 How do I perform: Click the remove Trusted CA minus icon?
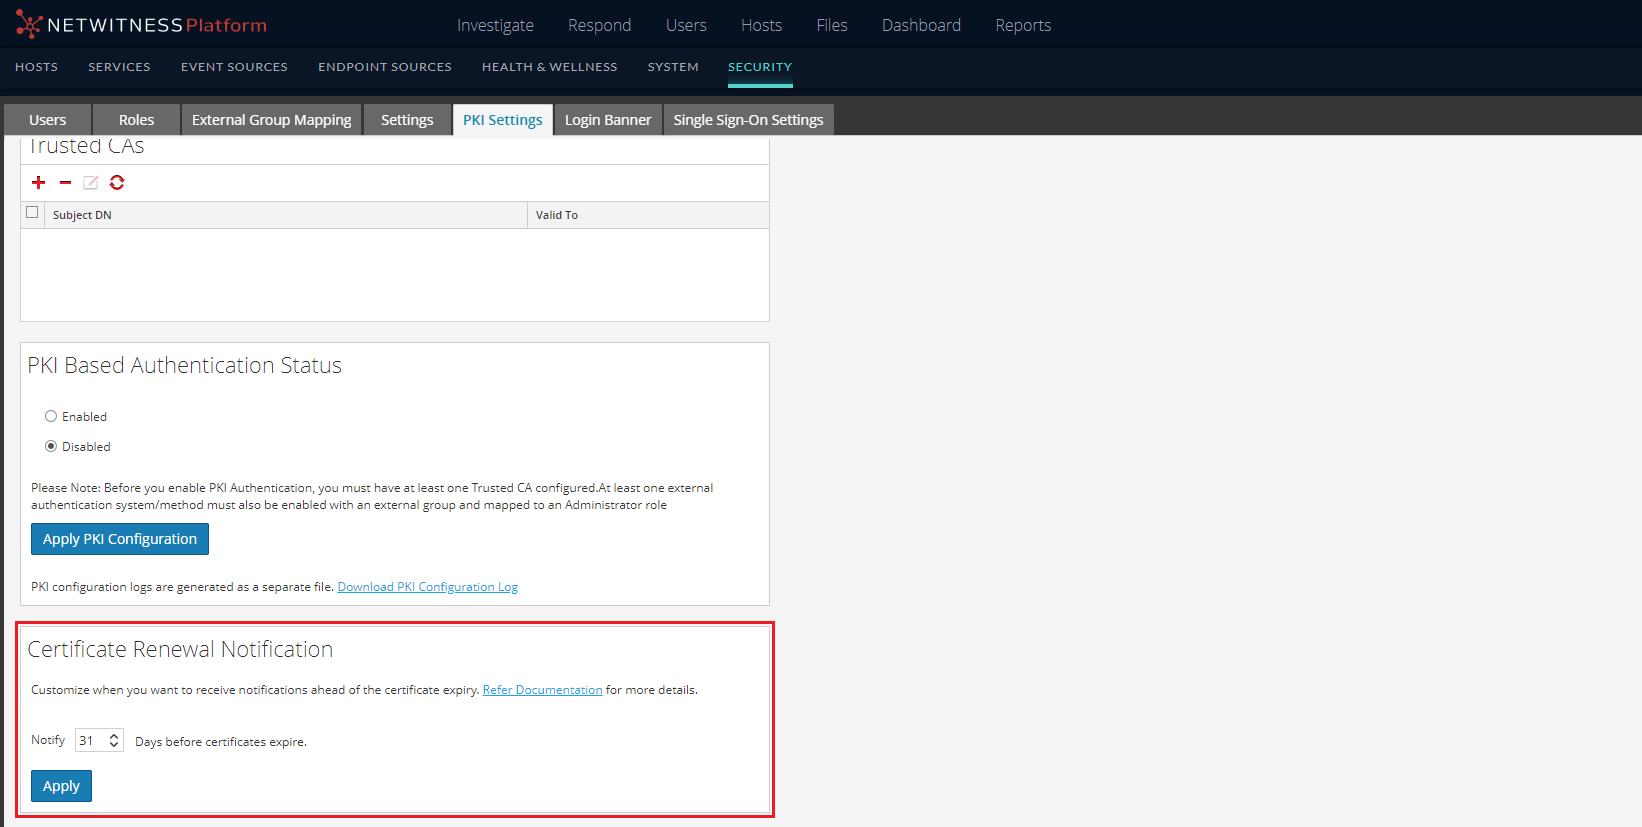point(65,182)
